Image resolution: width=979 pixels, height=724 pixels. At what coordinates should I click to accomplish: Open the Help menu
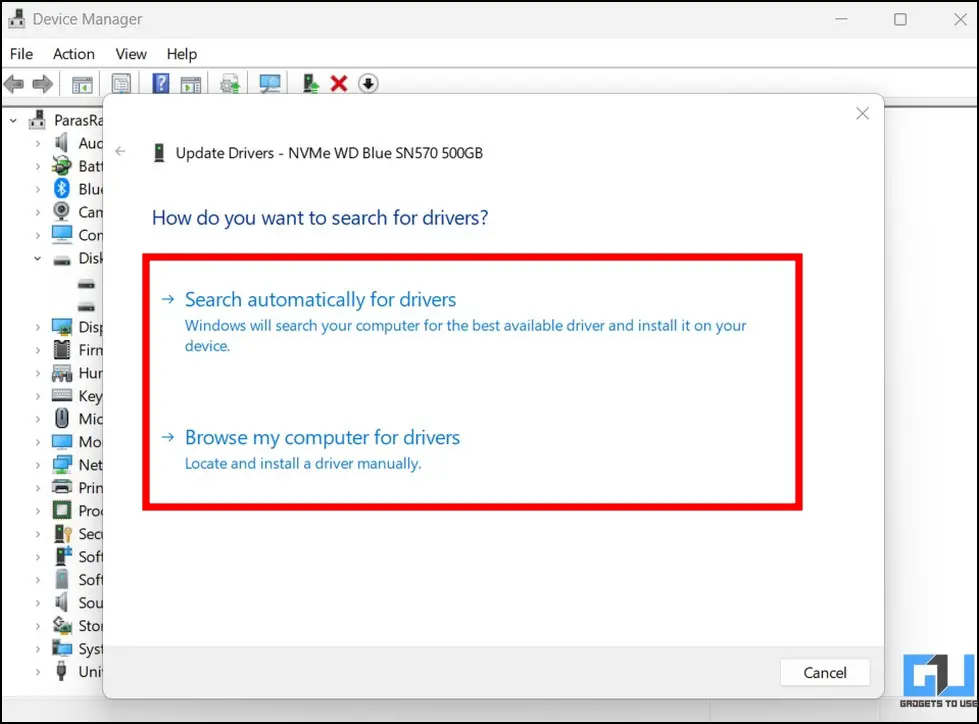coord(182,54)
